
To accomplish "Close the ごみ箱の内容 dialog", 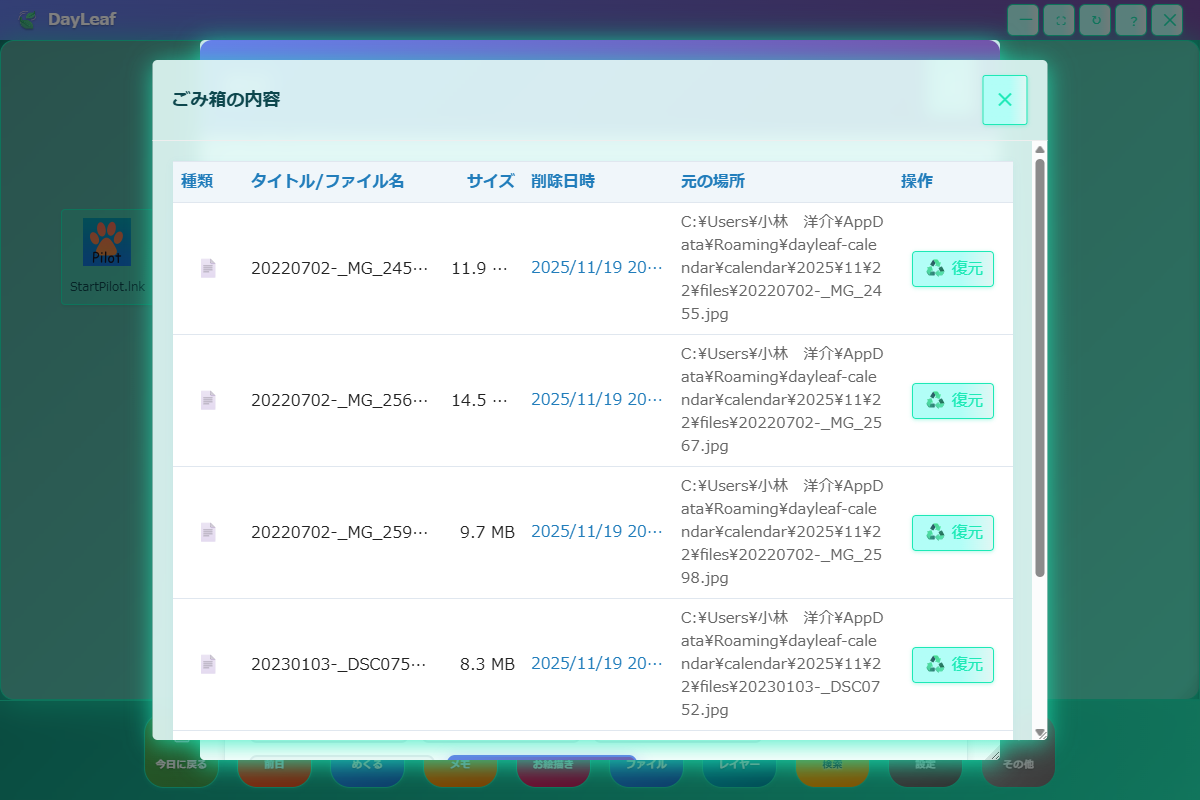I will (1004, 100).
